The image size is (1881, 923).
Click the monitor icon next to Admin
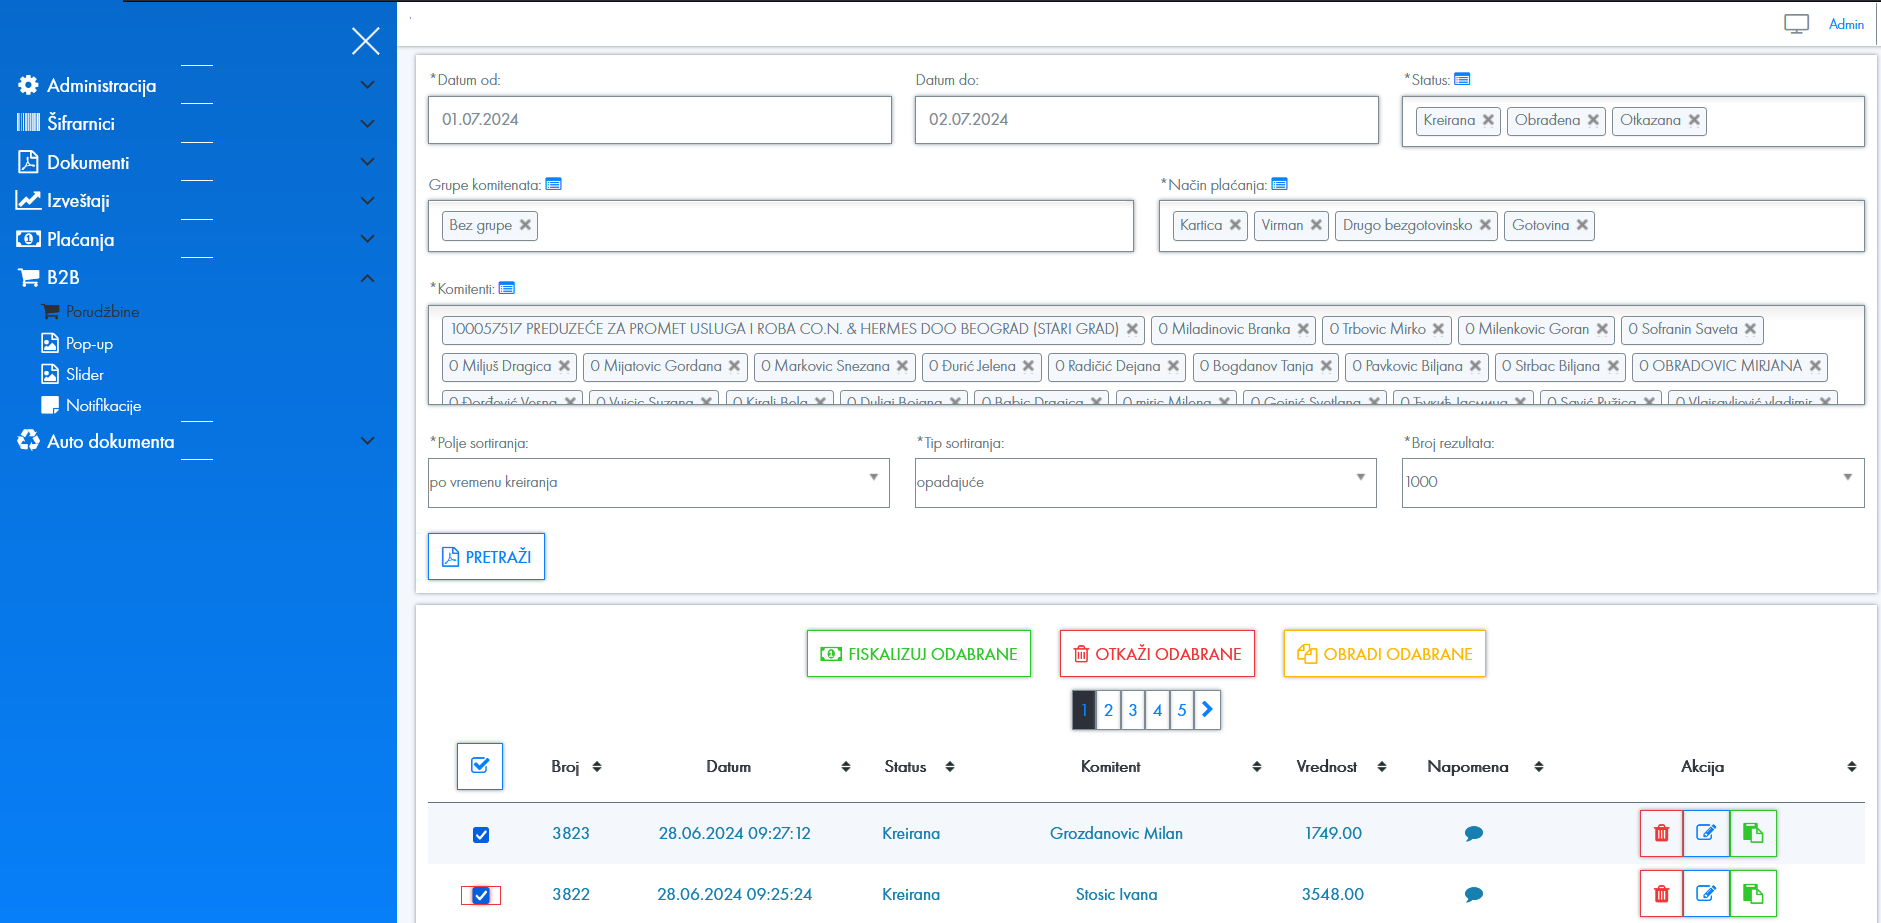coord(1796,24)
